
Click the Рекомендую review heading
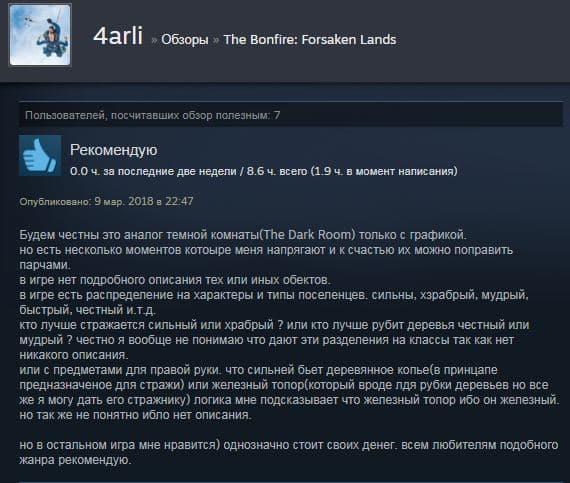[x=113, y=150]
